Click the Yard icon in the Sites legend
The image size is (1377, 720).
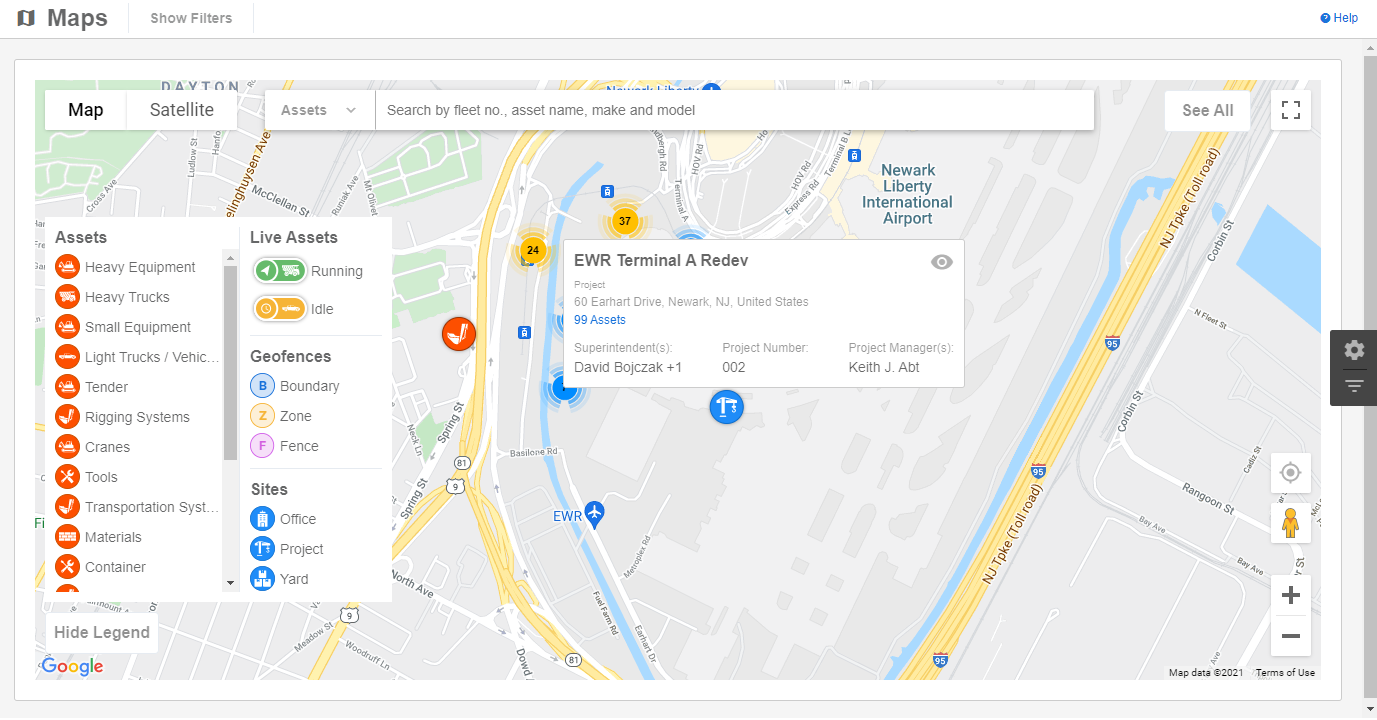262,578
